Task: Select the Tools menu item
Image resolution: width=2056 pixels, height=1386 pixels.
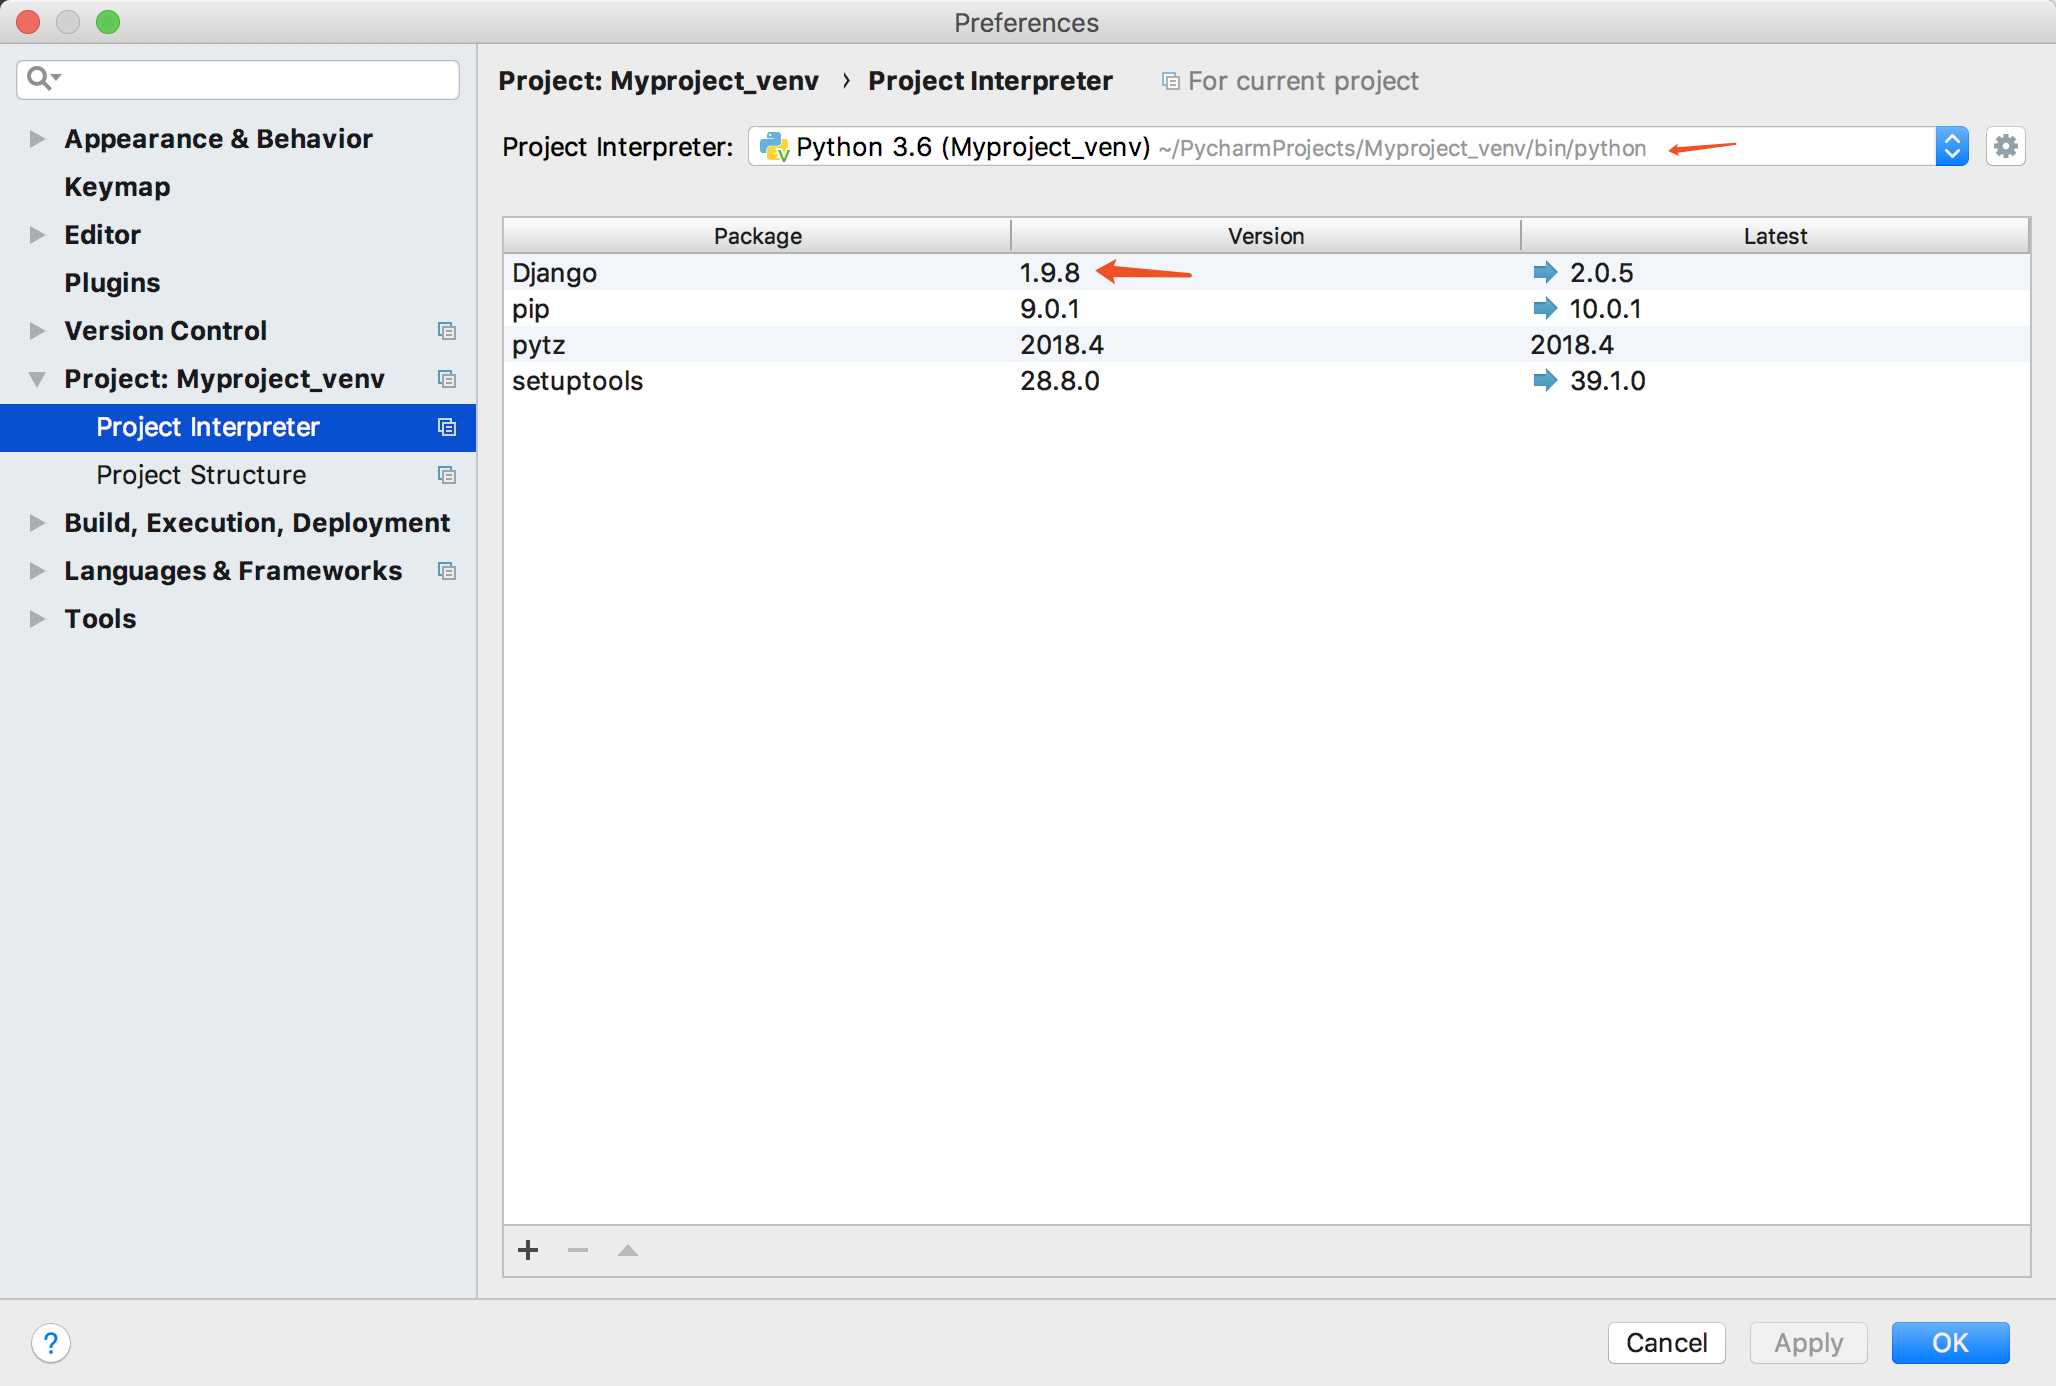Action: point(99,616)
